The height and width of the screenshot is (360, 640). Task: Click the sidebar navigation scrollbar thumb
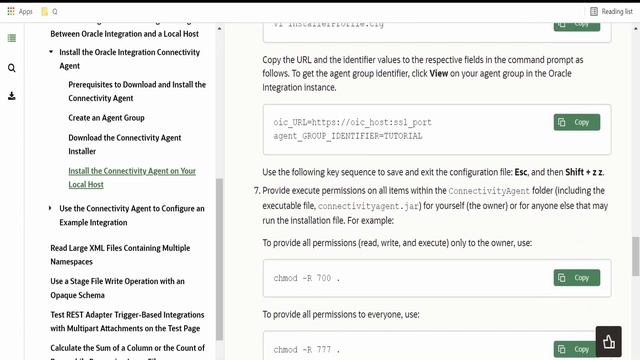[220, 259]
